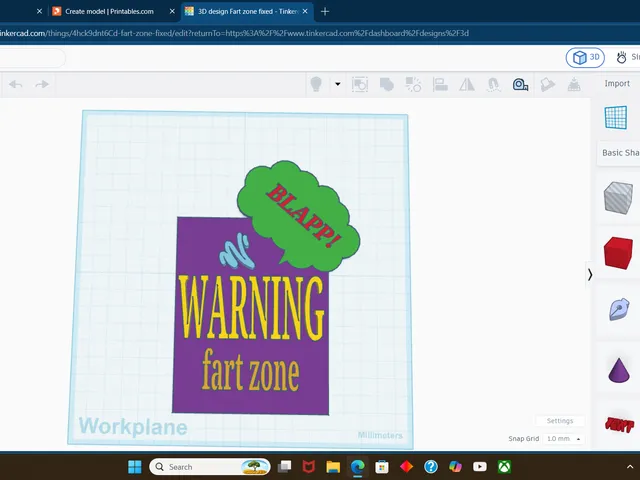Screen dimensions: 640x480
Task: Switch to 3D design view button
Action: coord(585,58)
